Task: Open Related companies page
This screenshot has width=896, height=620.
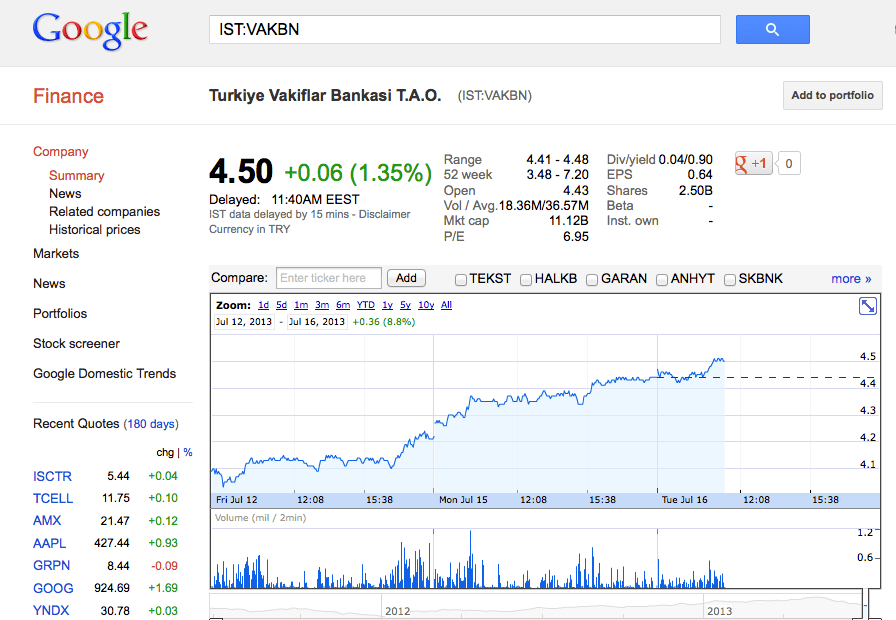Action: pyautogui.click(x=105, y=211)
